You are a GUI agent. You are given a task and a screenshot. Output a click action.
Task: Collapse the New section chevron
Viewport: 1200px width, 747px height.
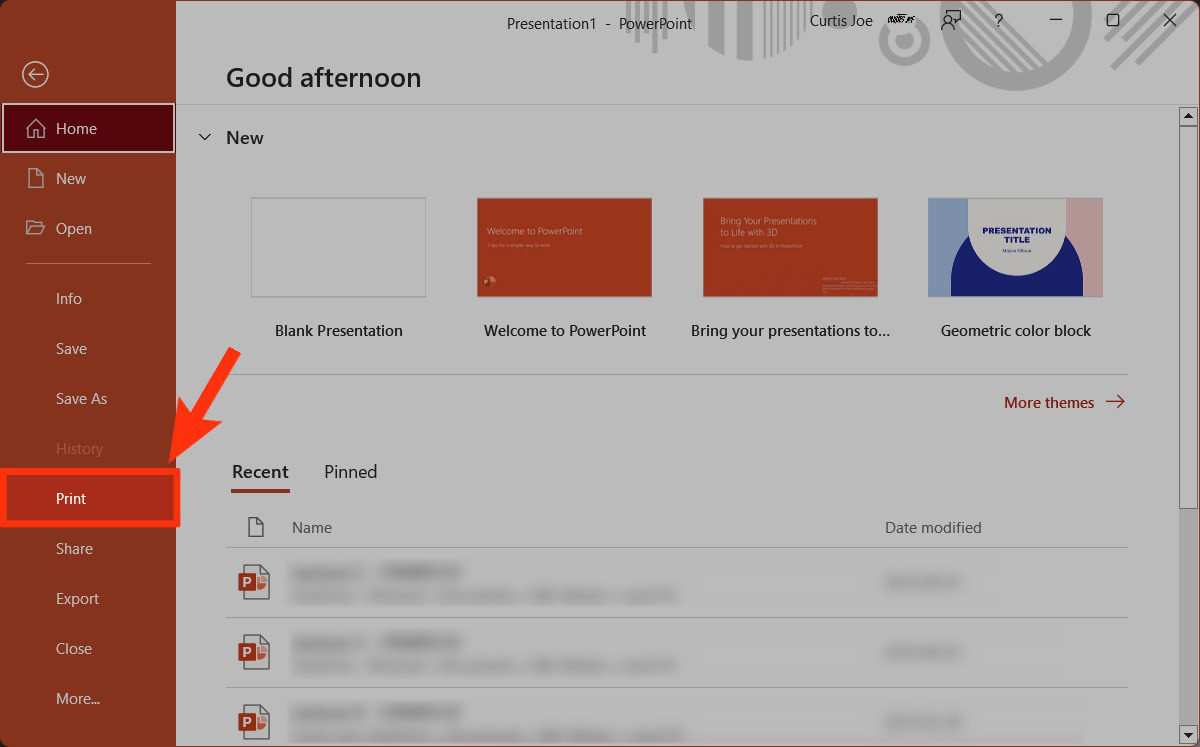(205, 138)
